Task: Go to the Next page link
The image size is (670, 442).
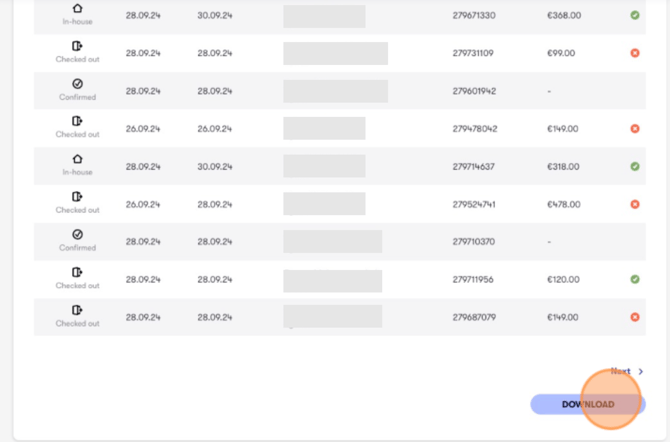Action: tap(620, 371)
